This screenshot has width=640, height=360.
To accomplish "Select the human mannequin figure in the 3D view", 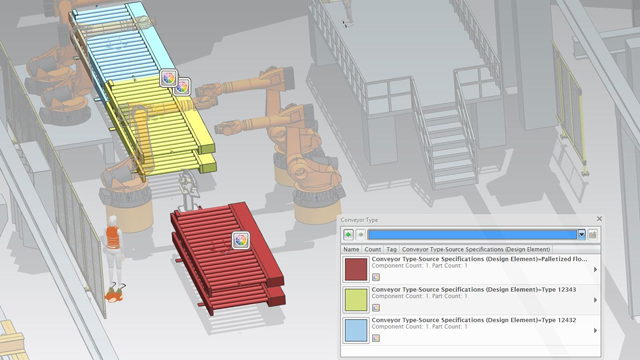I will (x=114, y=259).
